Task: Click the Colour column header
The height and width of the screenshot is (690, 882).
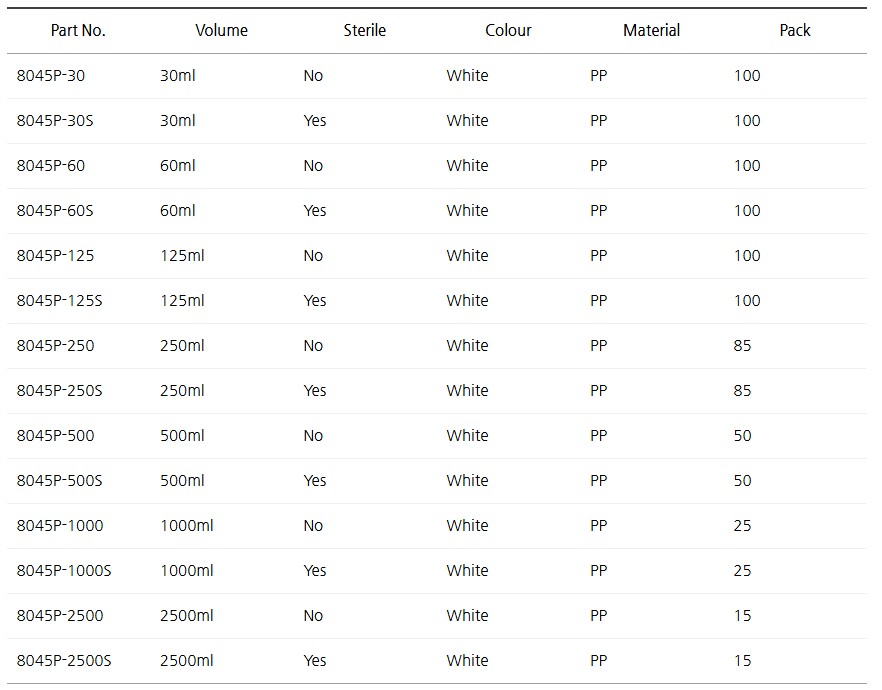Action: pos(508,30)
